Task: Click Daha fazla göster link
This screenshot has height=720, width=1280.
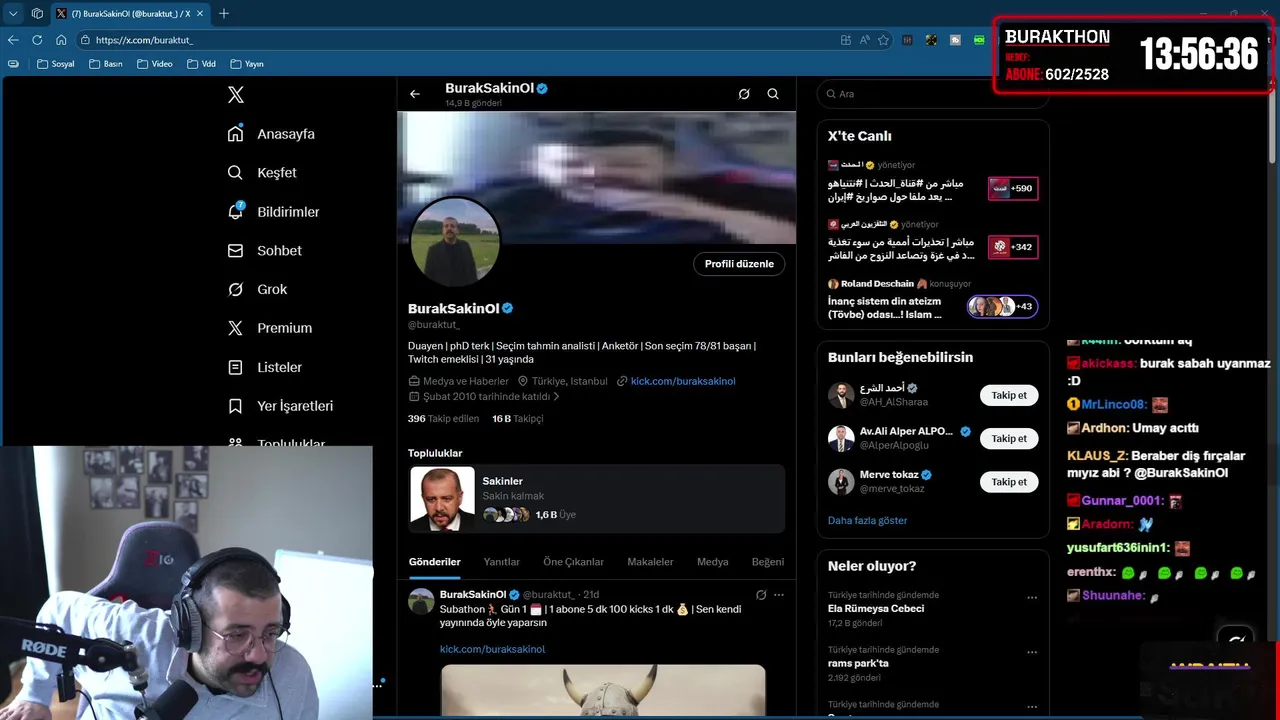Action: [x=867, y=521]
